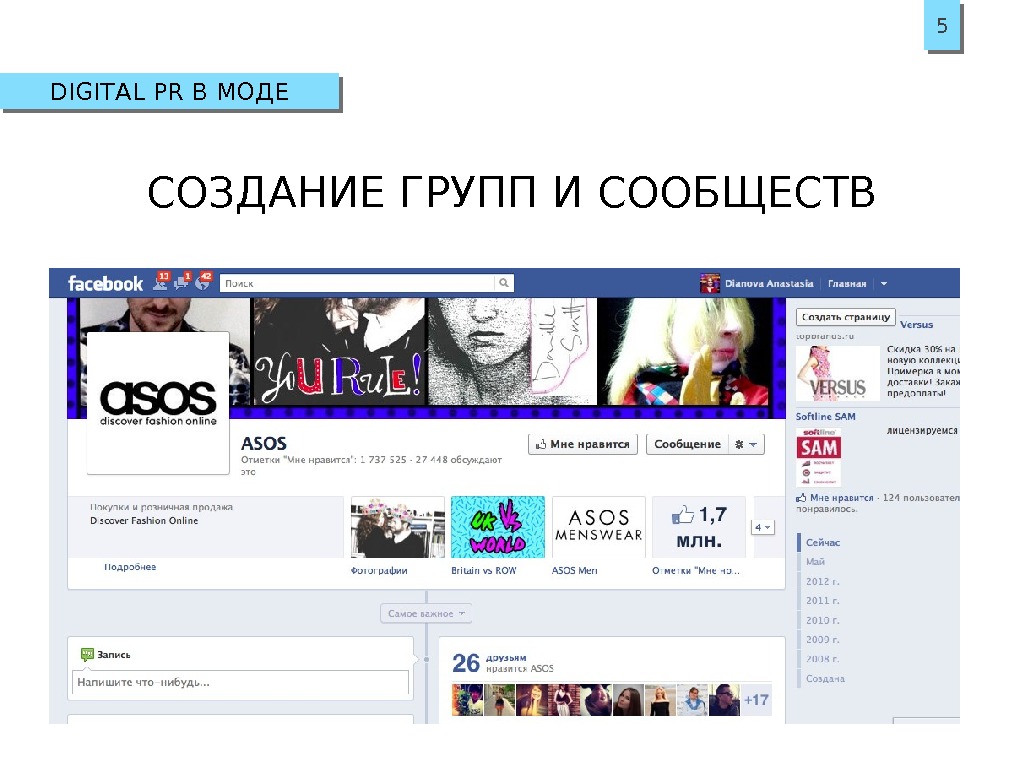The width and height of the screenshot is (1024, 768).
Task: Click Подробнее link
Action: tap(130, 567)
